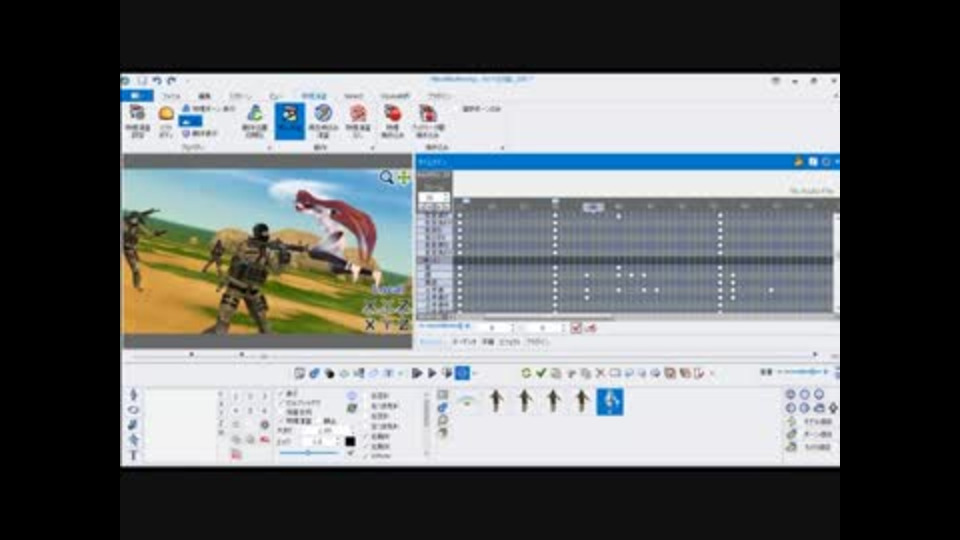
Task: Switch to the Edit (編集) ribbon tab
Action: point(204,96)
